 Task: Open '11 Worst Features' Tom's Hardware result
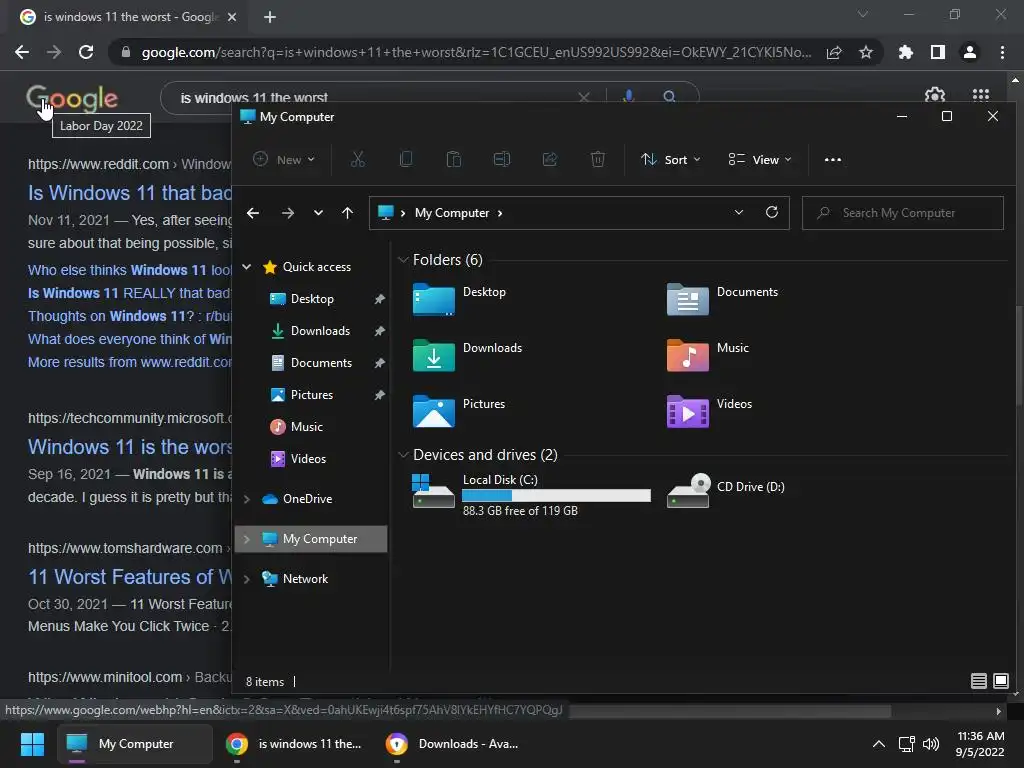(x=129, y=577)
